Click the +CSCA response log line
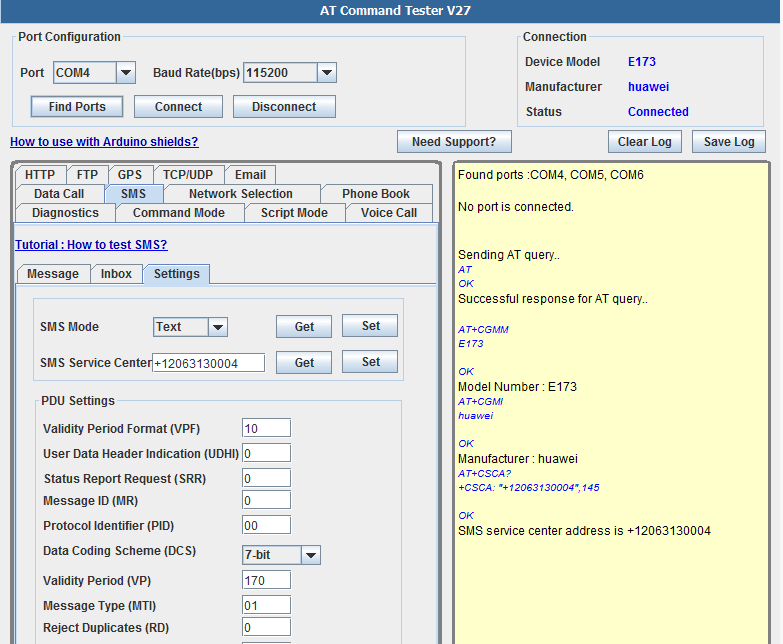Screen dimensions: 783x644 (x=529, y=487)
